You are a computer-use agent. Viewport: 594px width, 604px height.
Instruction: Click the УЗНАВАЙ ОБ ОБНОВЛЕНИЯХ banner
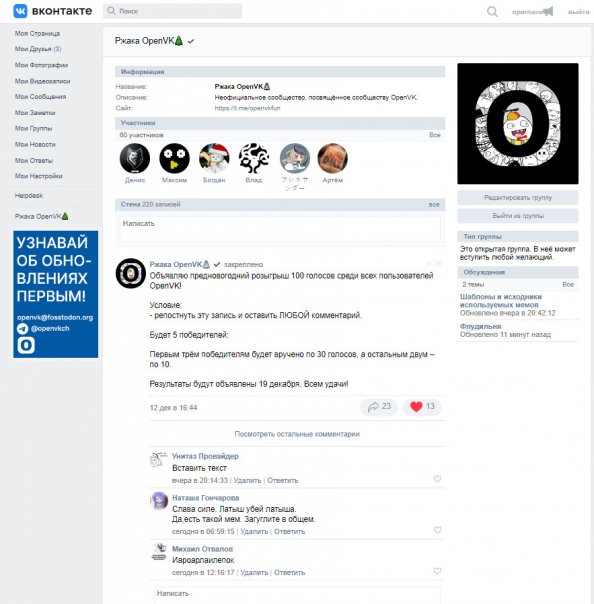pos(55,294)
